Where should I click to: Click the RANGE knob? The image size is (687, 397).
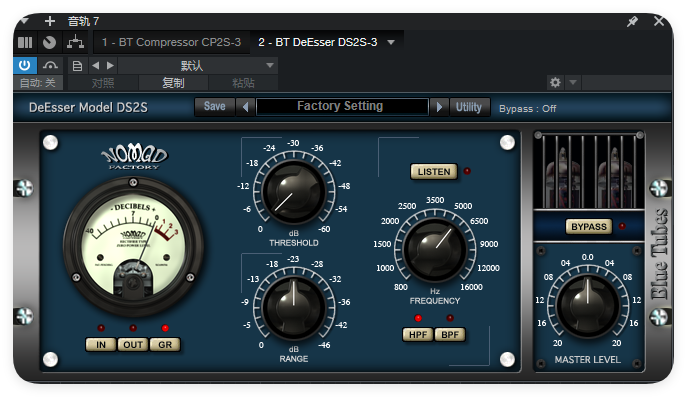293,308
